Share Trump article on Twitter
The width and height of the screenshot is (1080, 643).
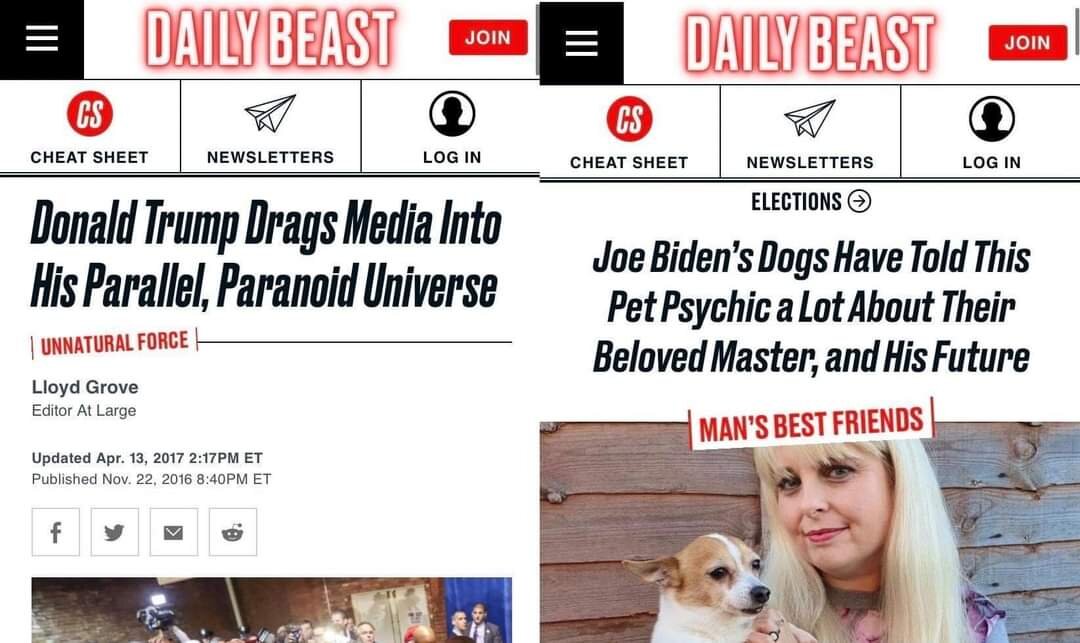coord(114,532)
